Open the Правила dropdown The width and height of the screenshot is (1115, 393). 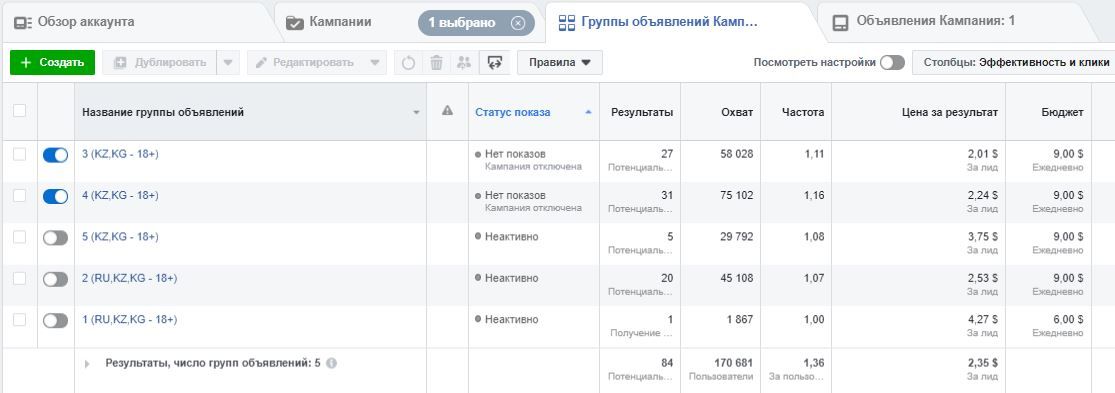pyautogui.click(x=560, y=63)
